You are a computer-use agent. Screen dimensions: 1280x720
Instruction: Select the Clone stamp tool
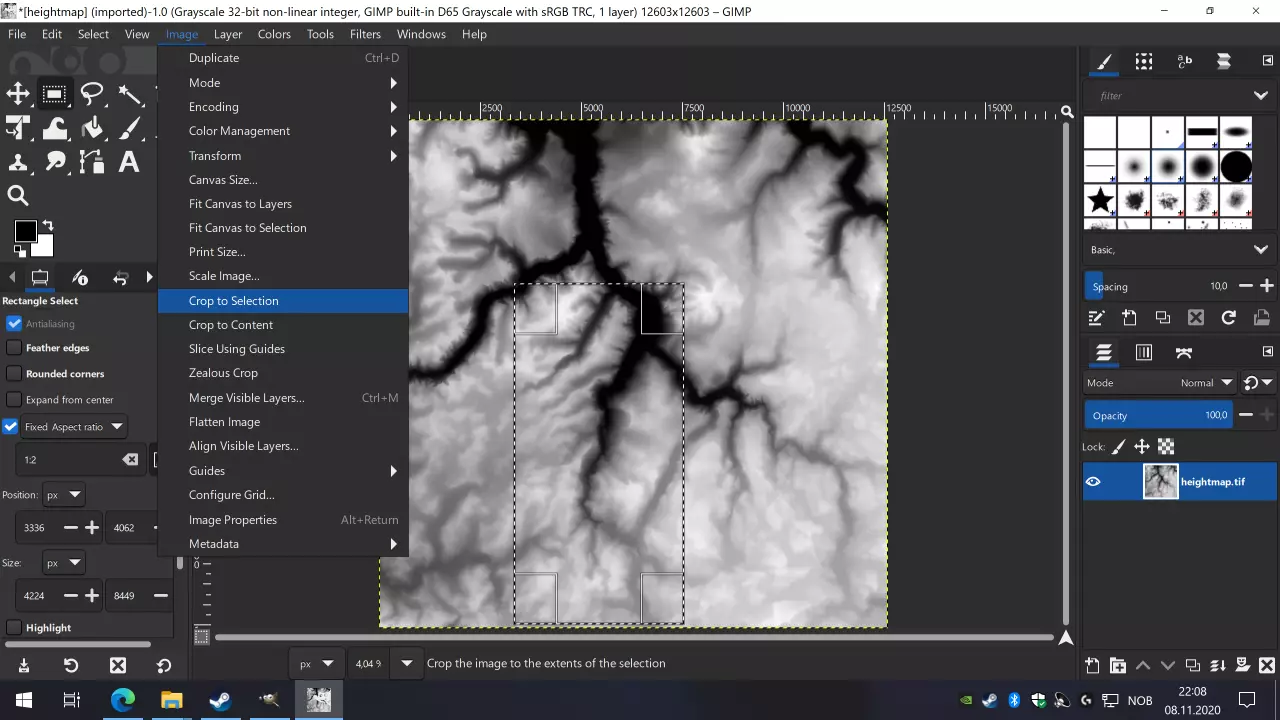click(18, 162)
